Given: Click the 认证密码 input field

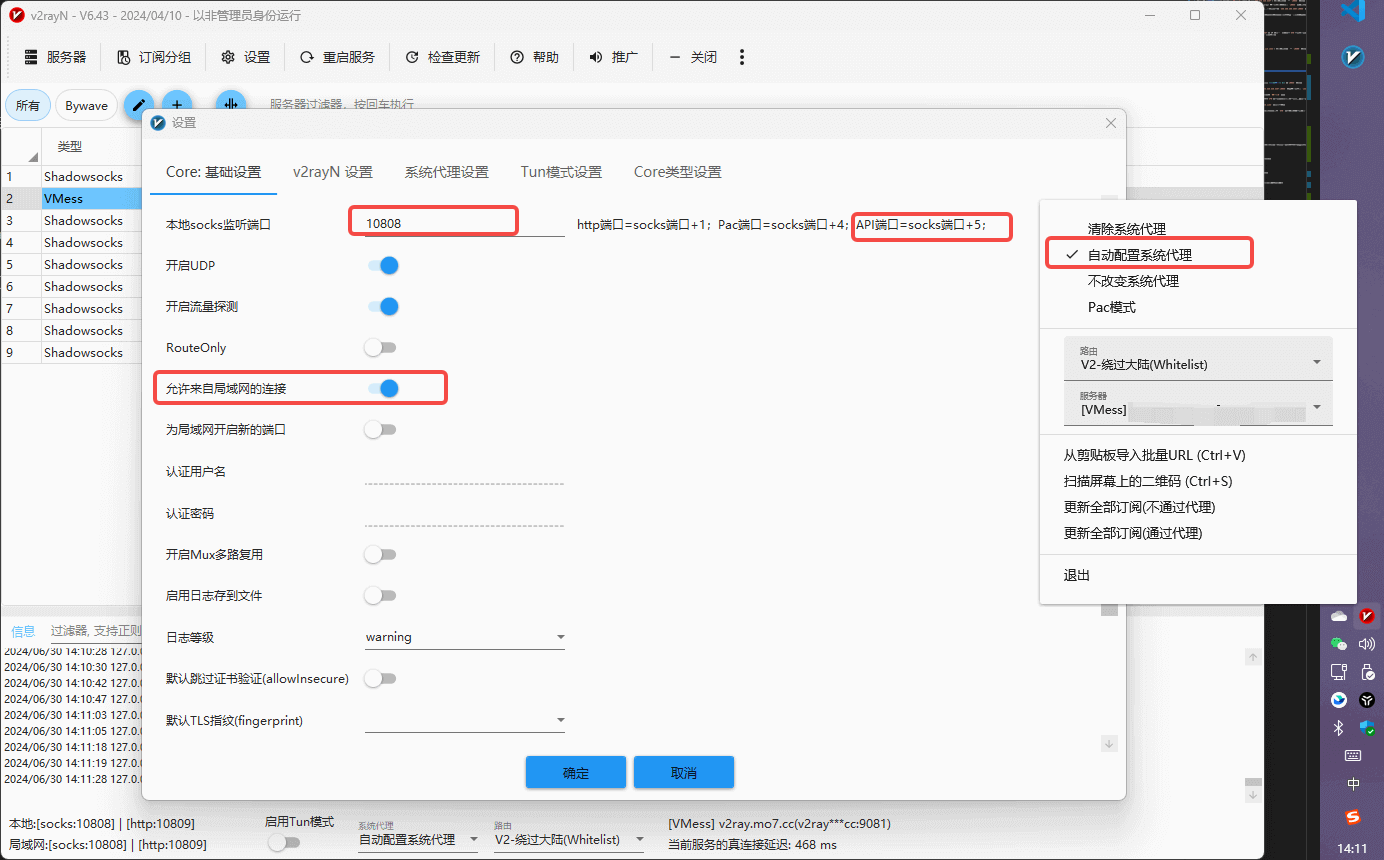Looking at the screenshot, I should (465, 514).
